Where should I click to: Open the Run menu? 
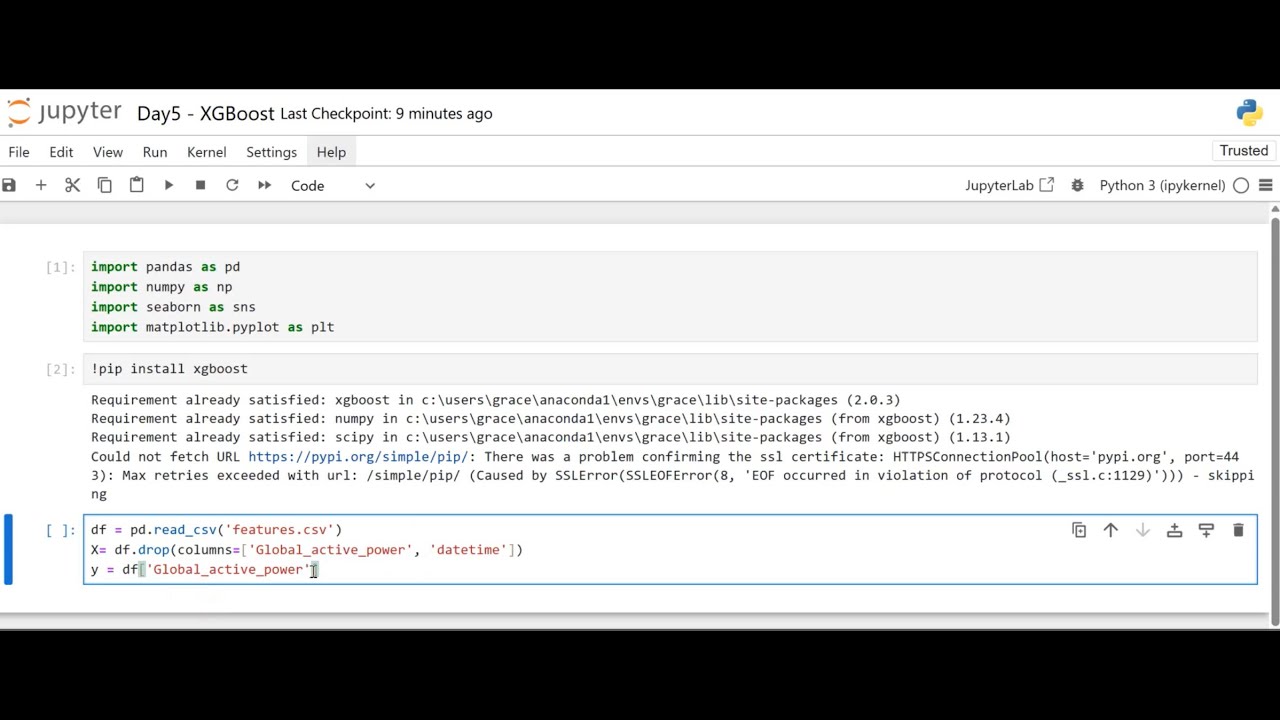(155, 152)
